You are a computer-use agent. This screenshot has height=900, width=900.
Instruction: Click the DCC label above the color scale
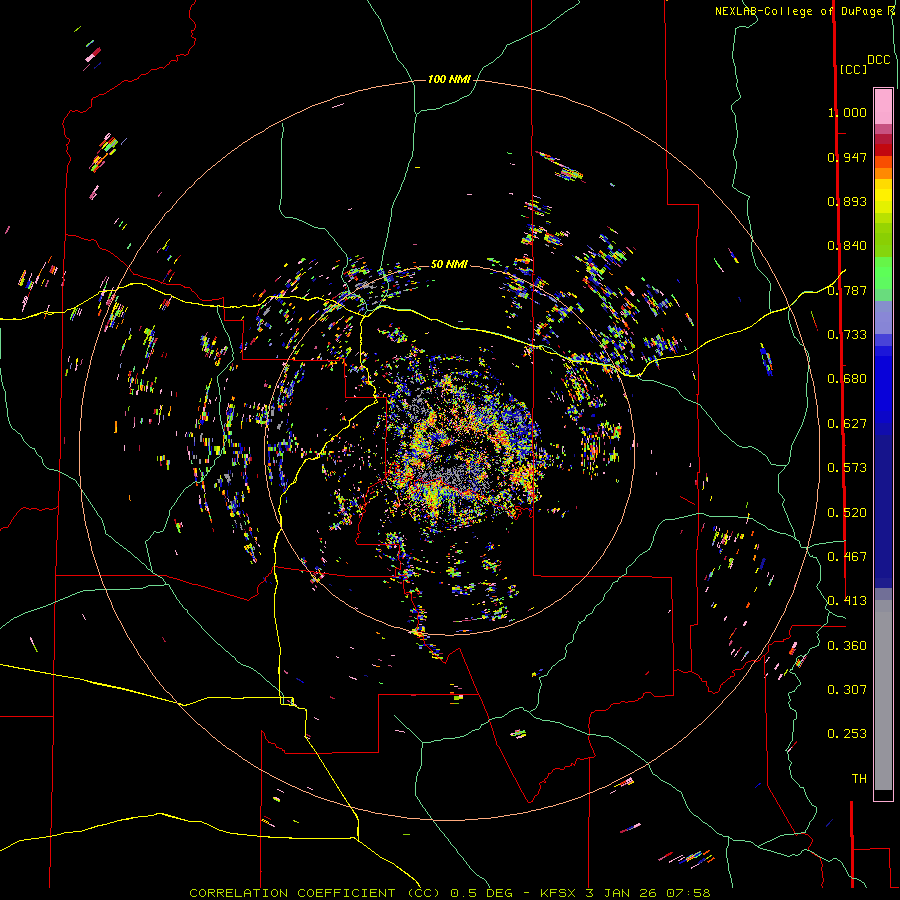click(878, 60)
